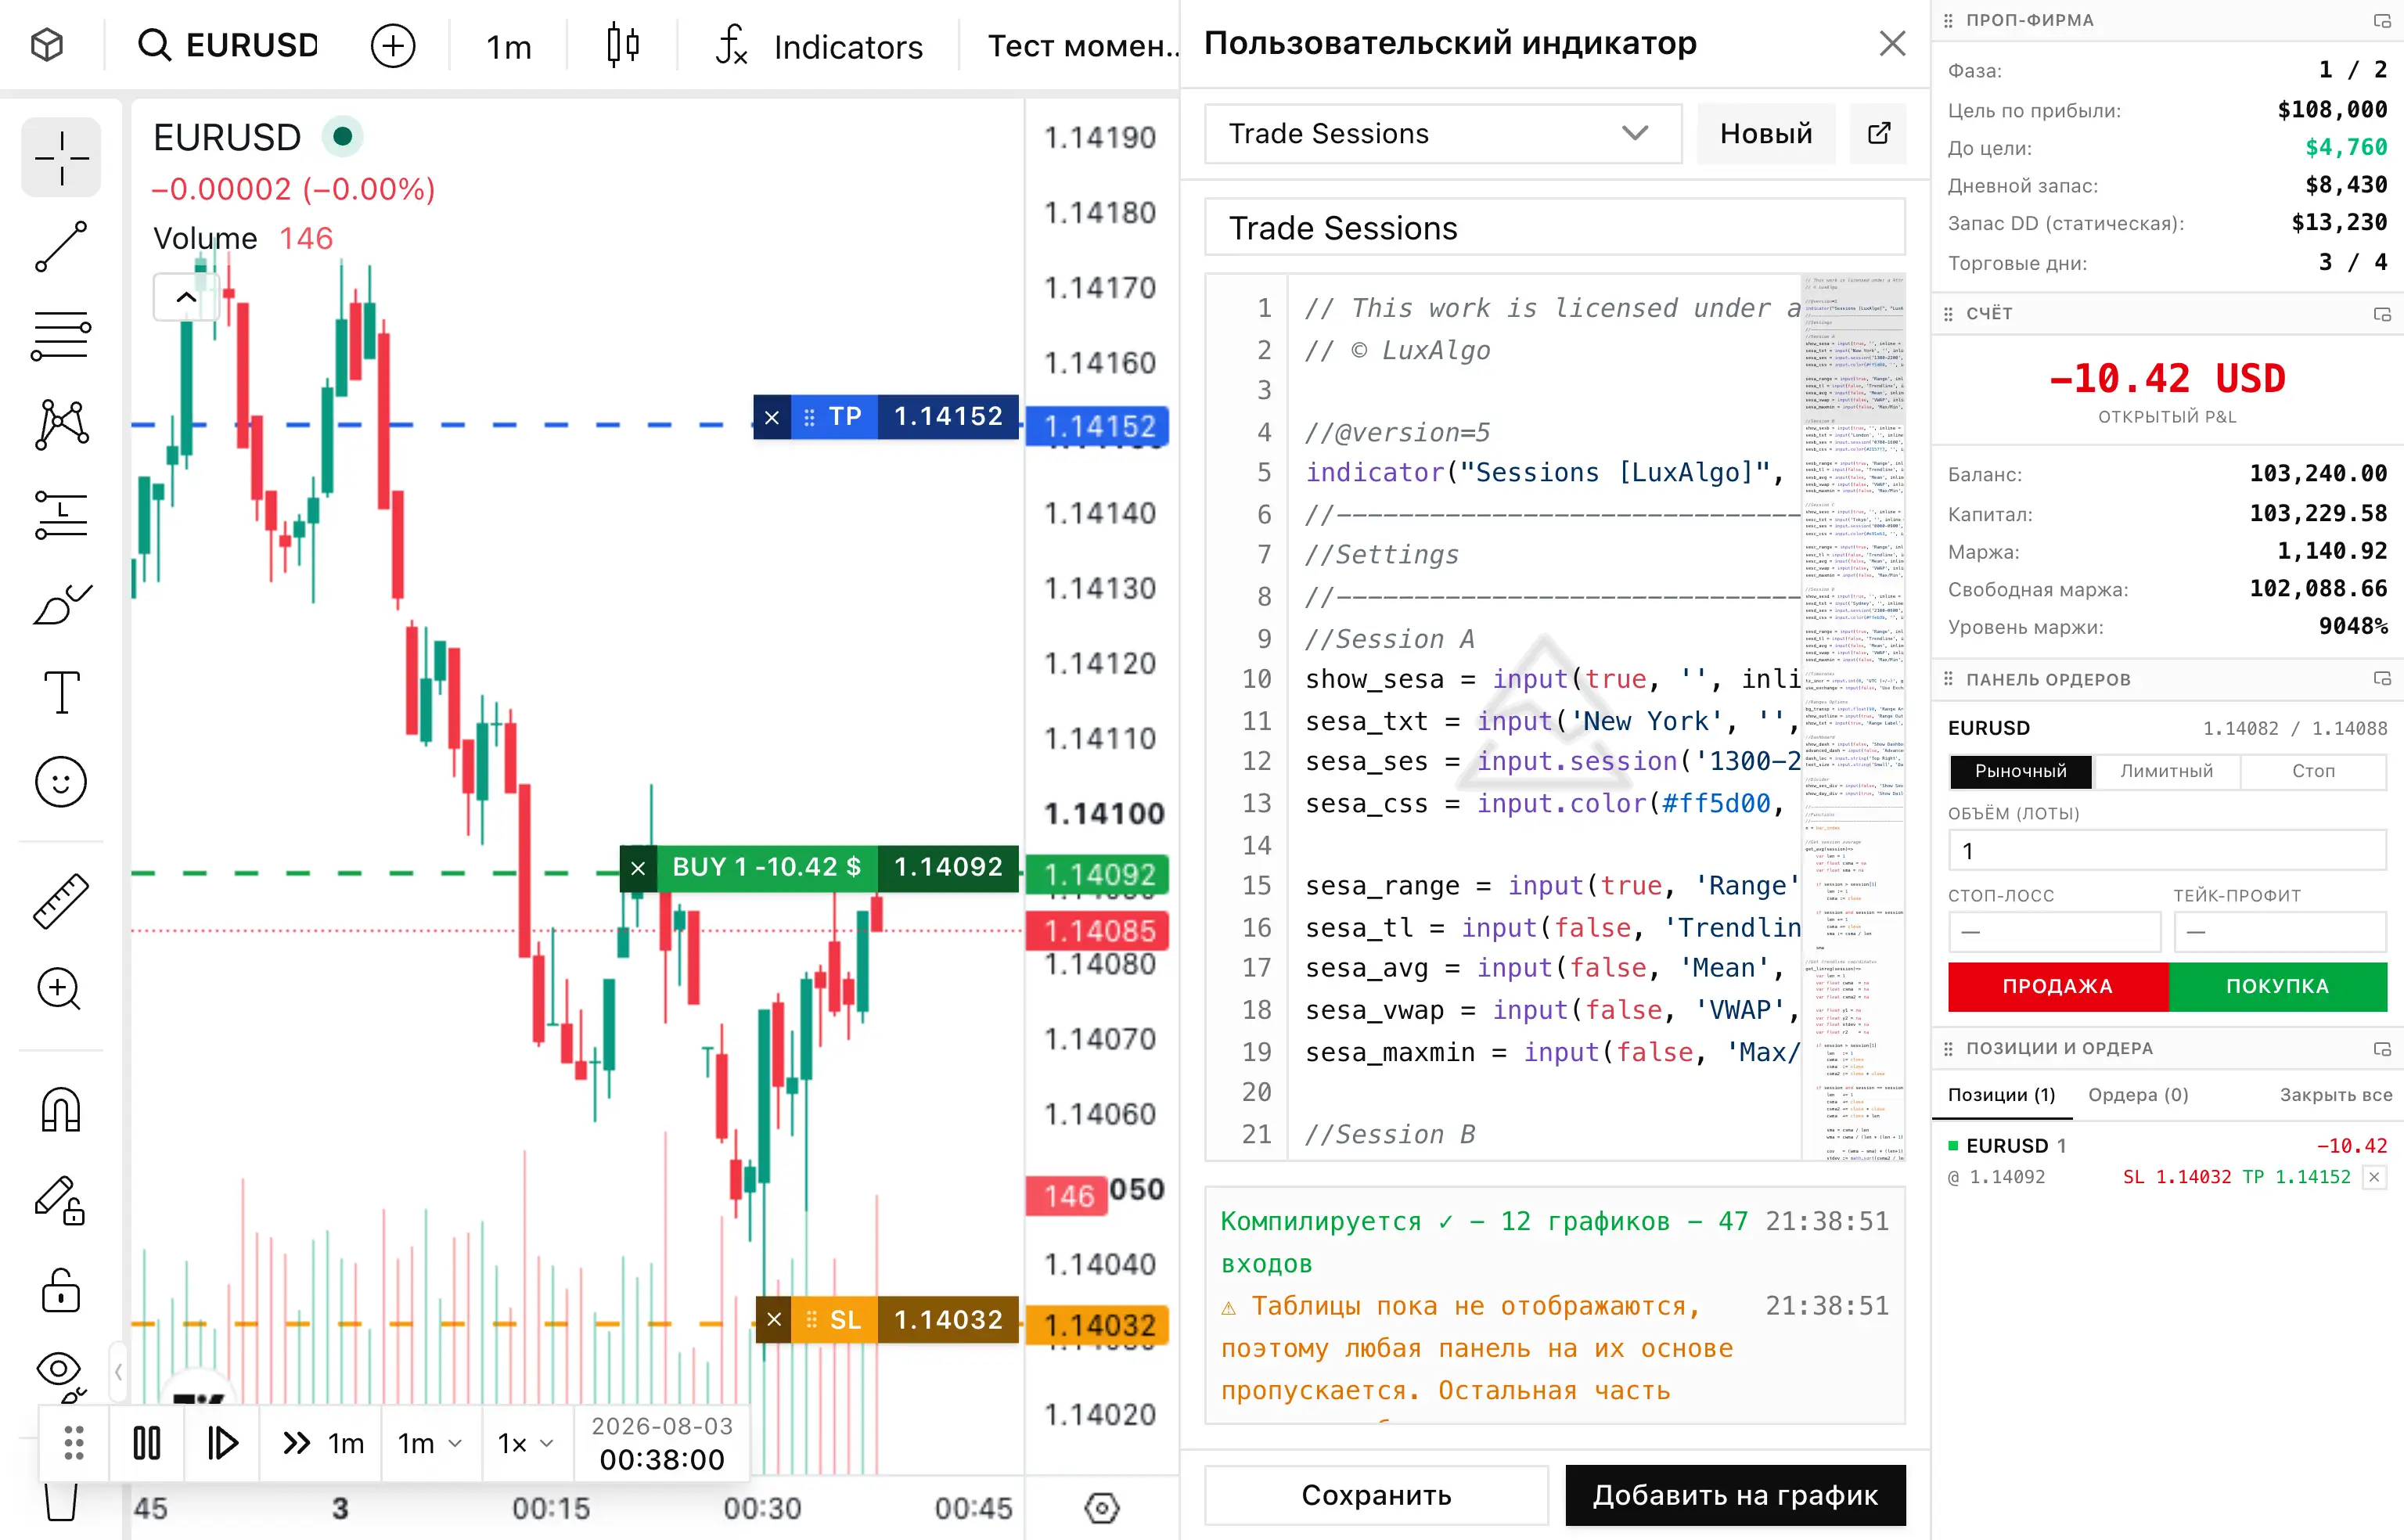
Task: Open the chart candle type selector
Action: [x=623, y=46]
